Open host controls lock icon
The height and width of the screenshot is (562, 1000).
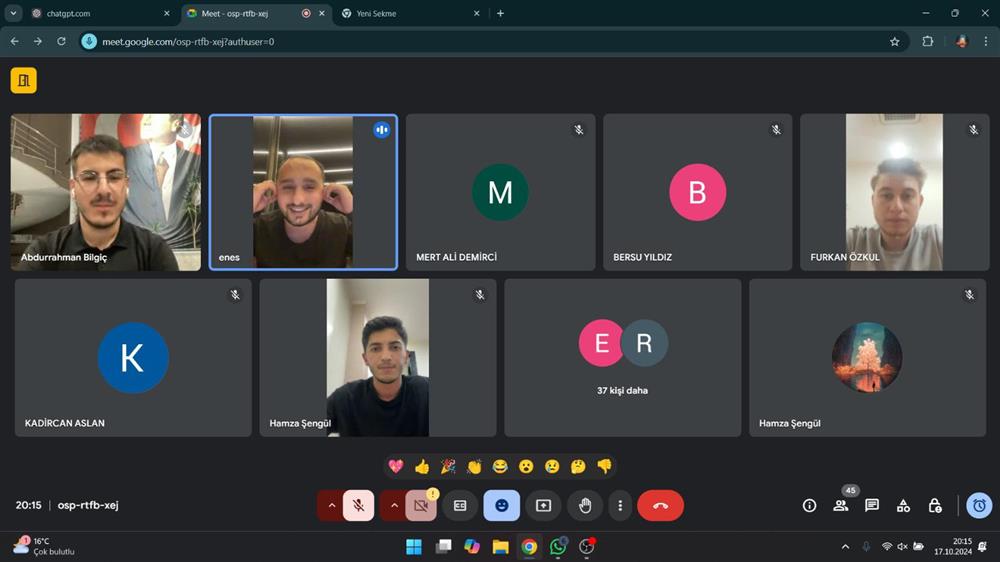click(x=935, y=505)
